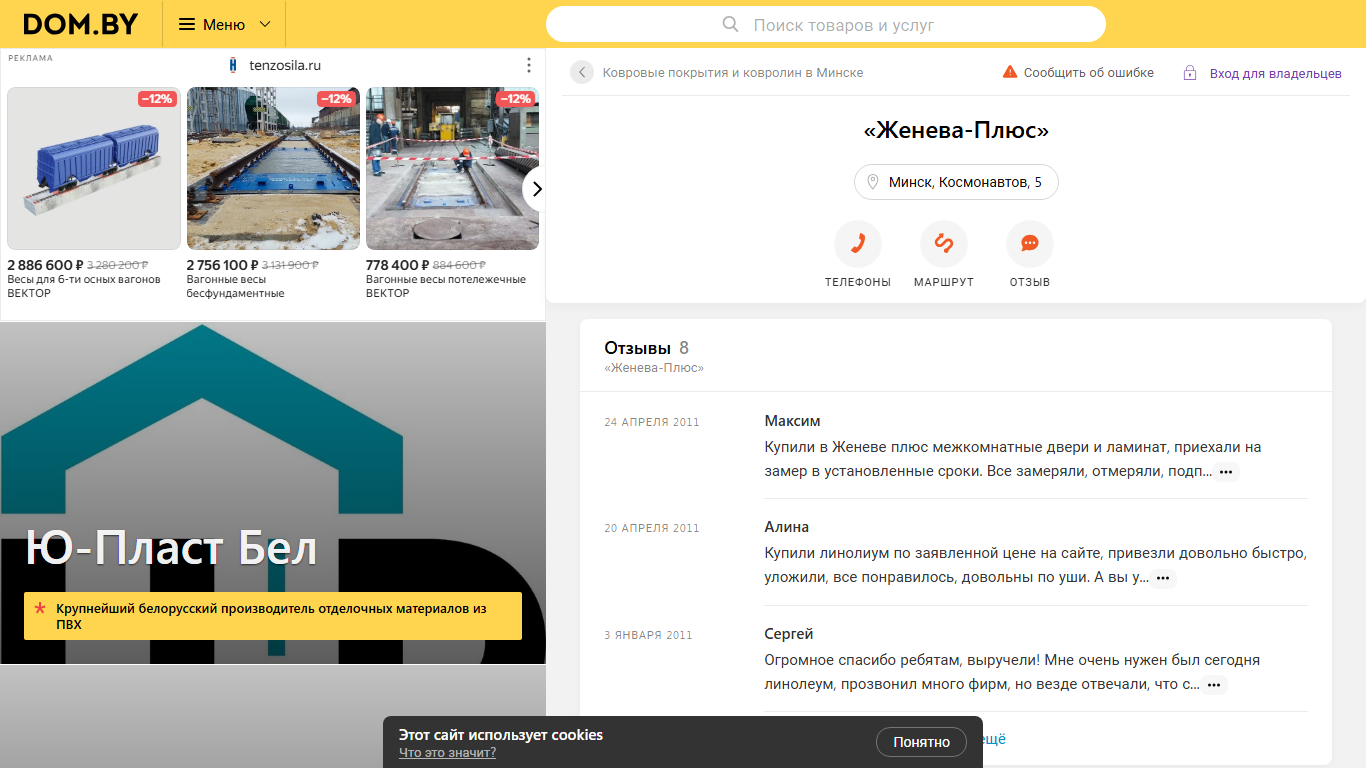Expand Сергей's review with ellipsis
Image resolution: width=1366 pixels, height=768 pixels.
1214,685
